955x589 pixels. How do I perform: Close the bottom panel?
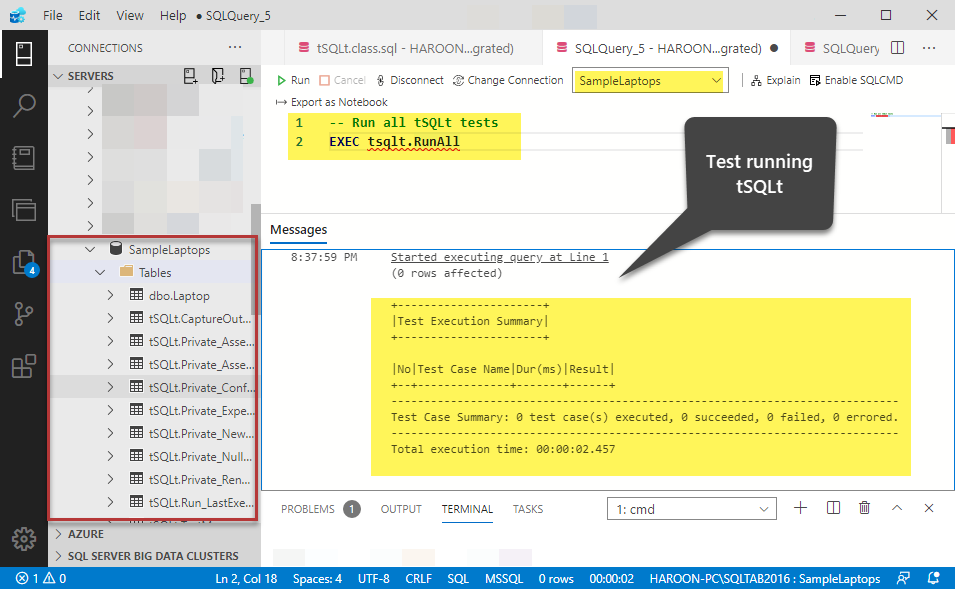click(929, 508)
